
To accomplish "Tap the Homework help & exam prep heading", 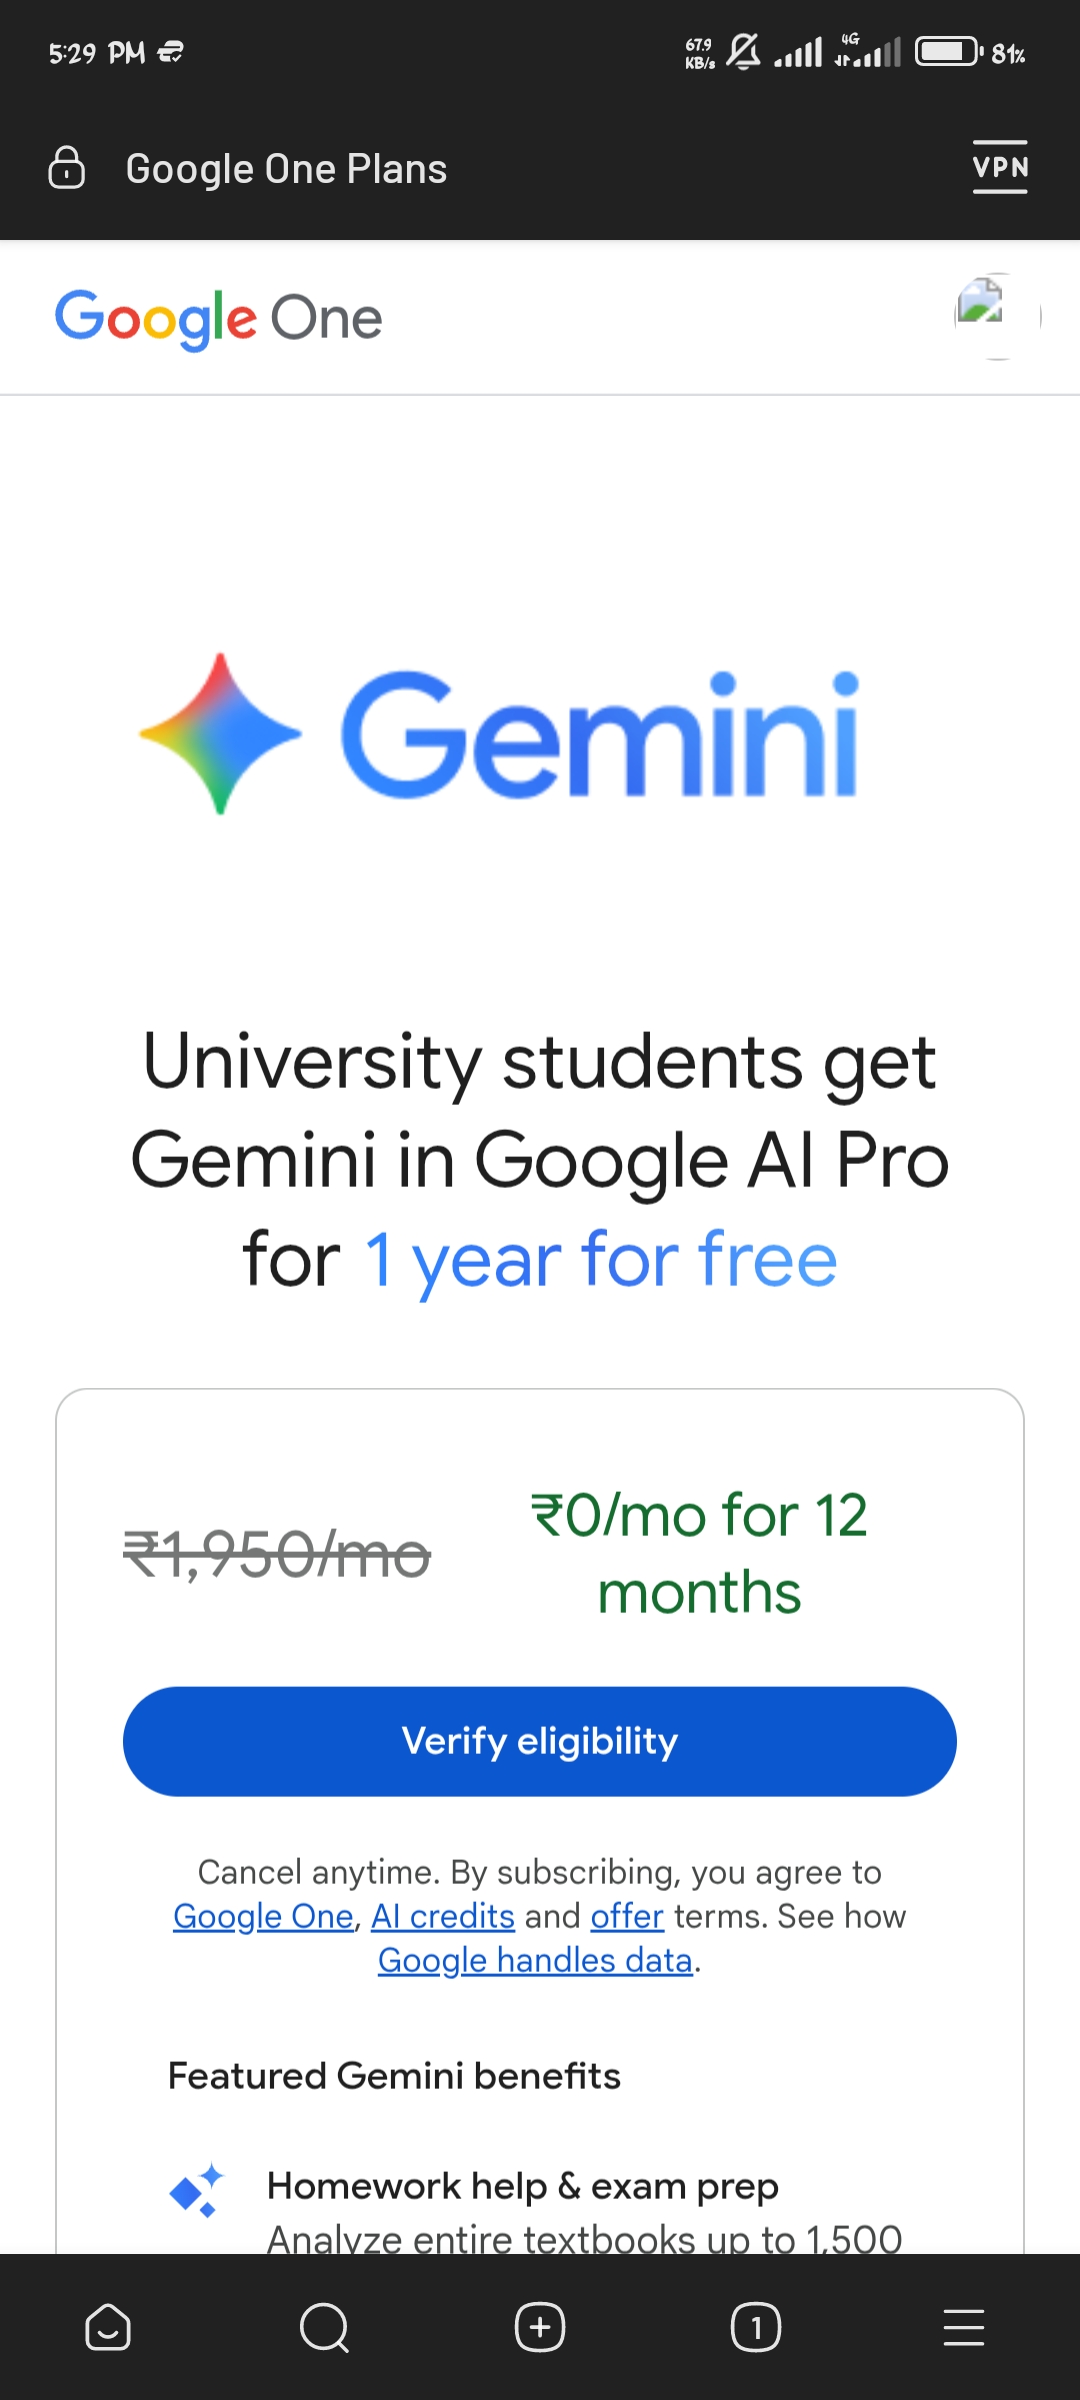I will tap(522, 2186).
